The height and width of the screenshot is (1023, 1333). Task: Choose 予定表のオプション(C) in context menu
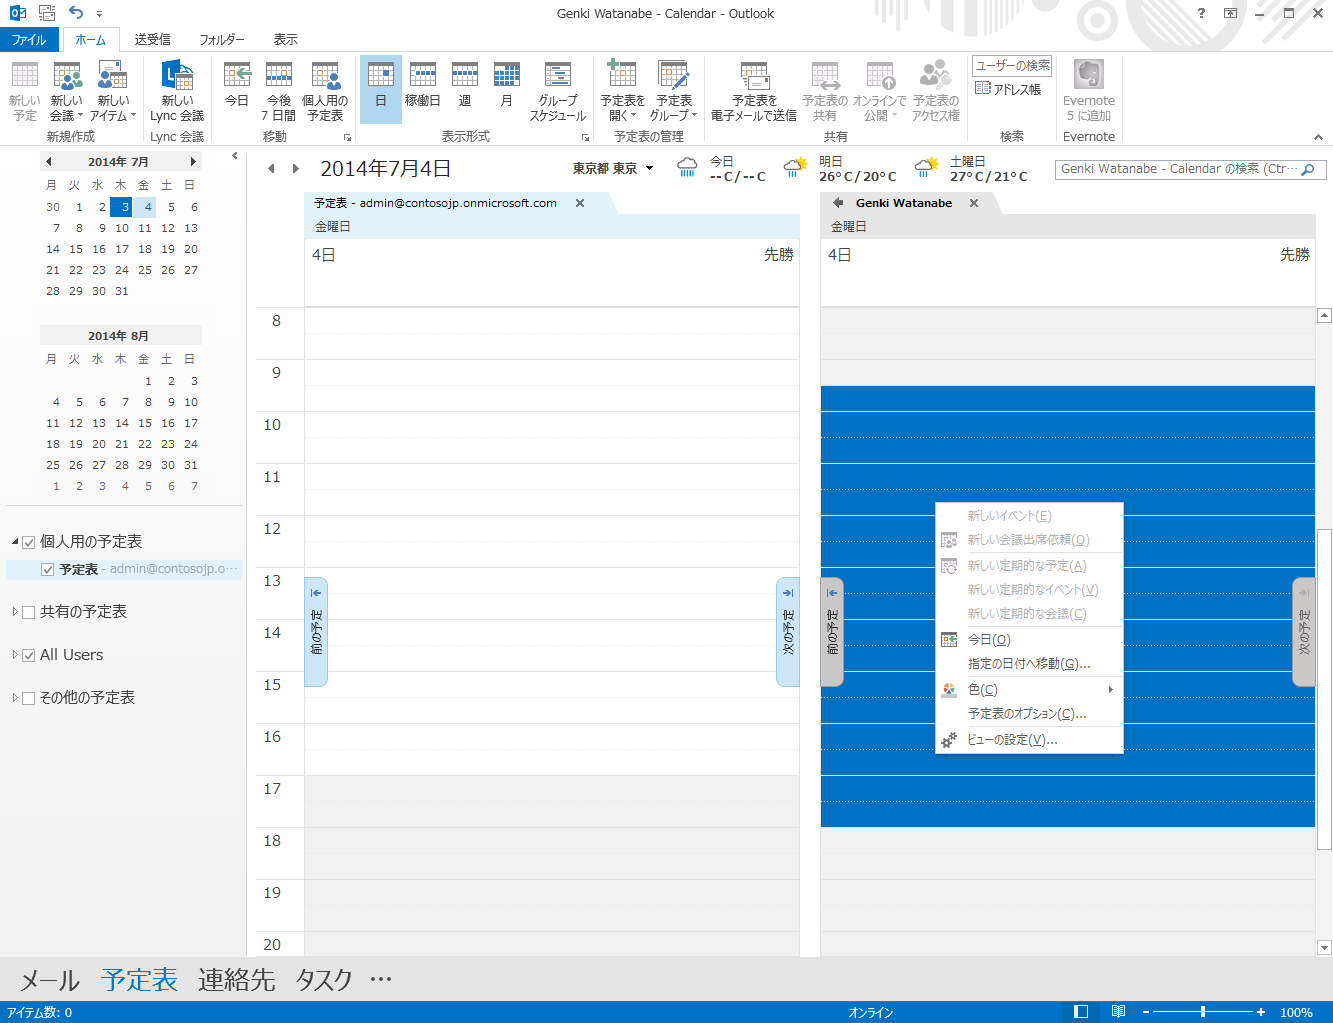tap(1029, 714)
